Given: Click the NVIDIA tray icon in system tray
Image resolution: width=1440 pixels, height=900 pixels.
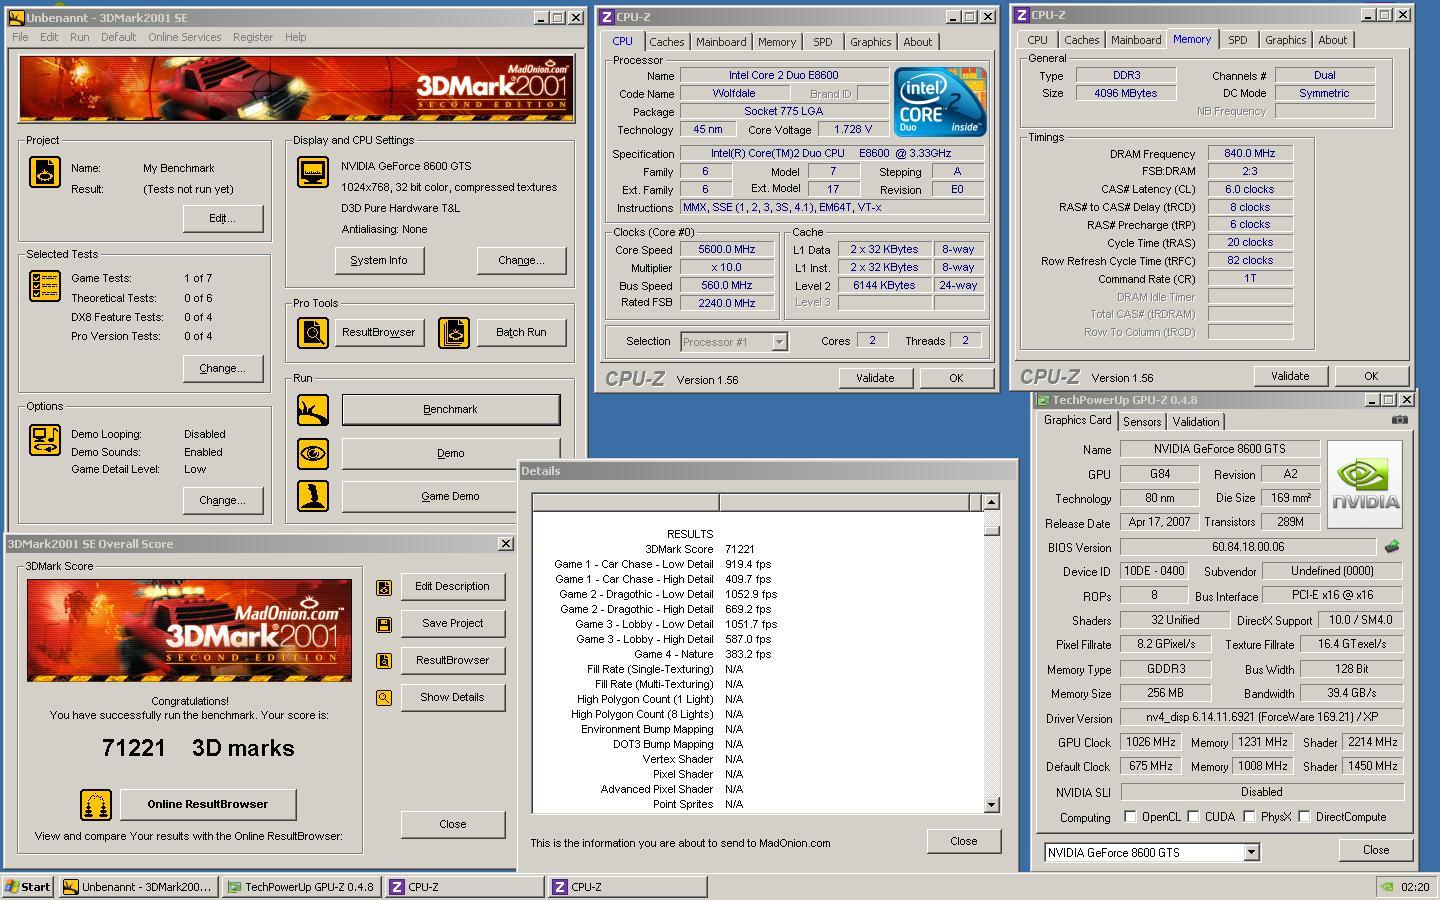Looking at the screenshot, I should [x=1387, y=886].
